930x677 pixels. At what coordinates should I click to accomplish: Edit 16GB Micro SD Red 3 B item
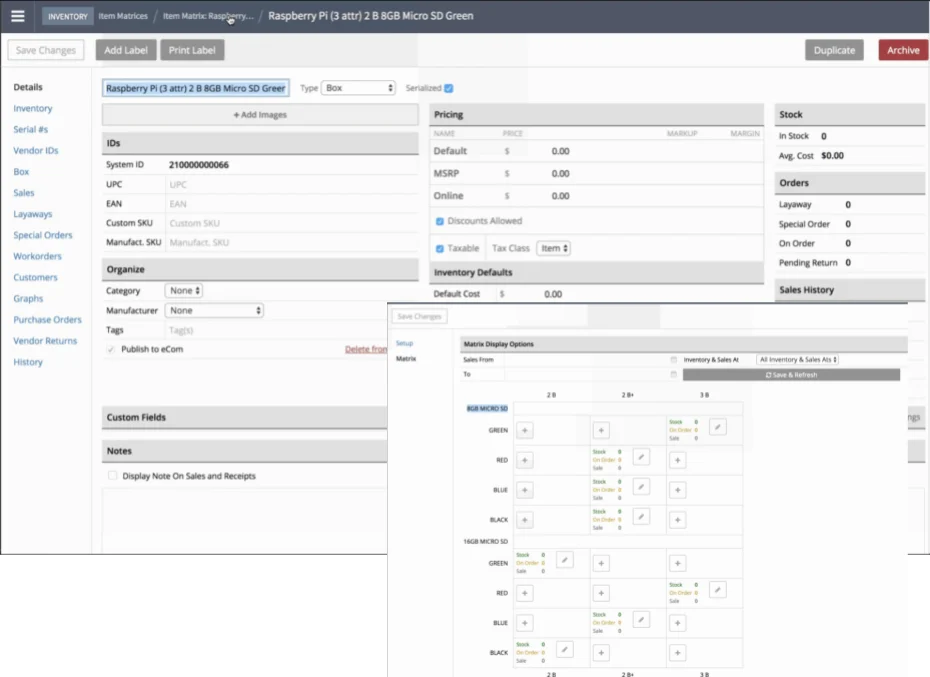point(718,590)
